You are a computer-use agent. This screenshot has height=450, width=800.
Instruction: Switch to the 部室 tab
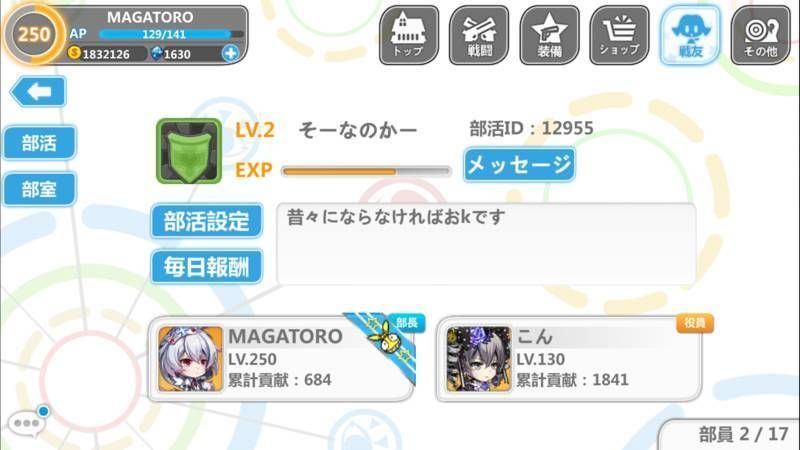click(x=39, y=189)
